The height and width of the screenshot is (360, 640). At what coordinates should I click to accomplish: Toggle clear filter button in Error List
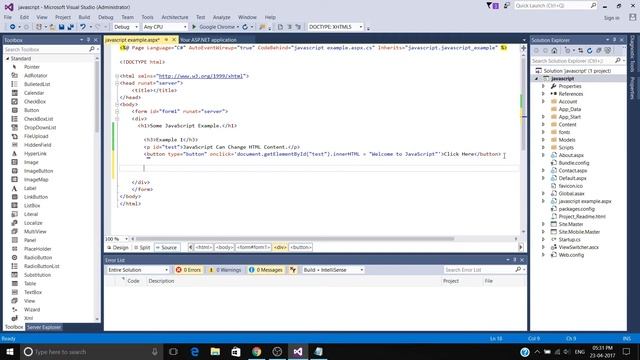click(293, 270)
